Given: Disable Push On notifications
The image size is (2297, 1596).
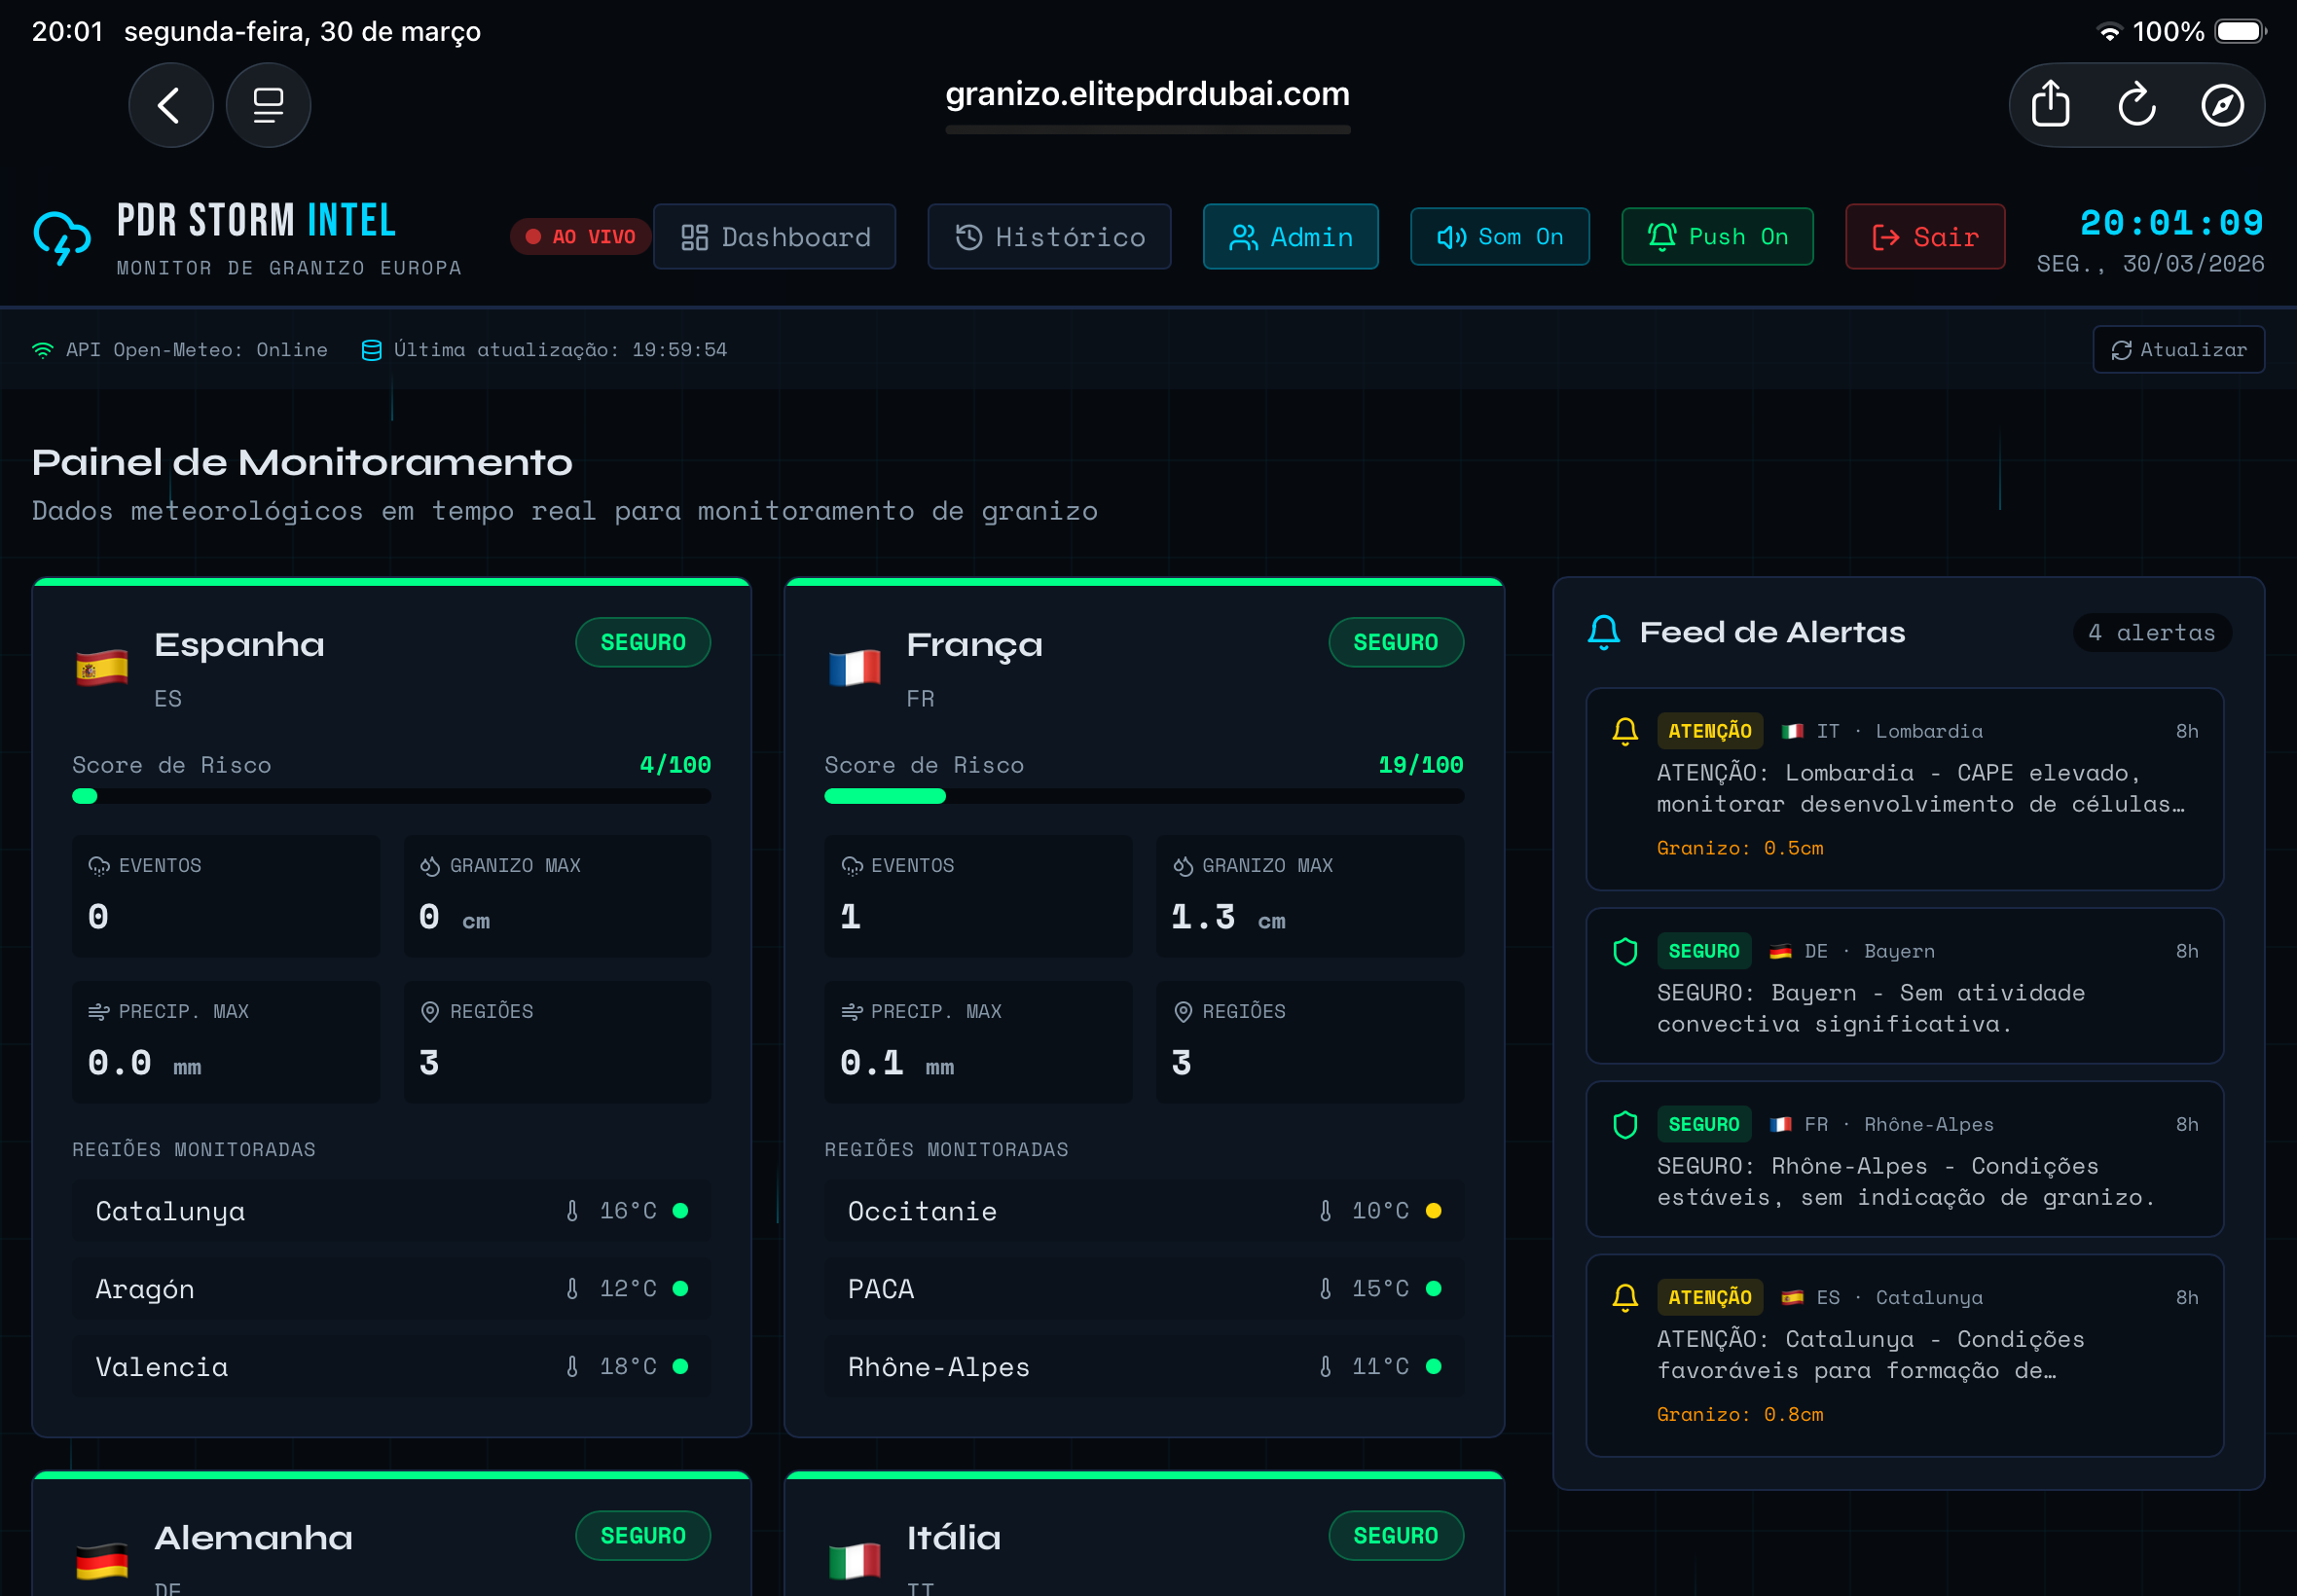Looking at the screenshot, I should click(1716, 236).
